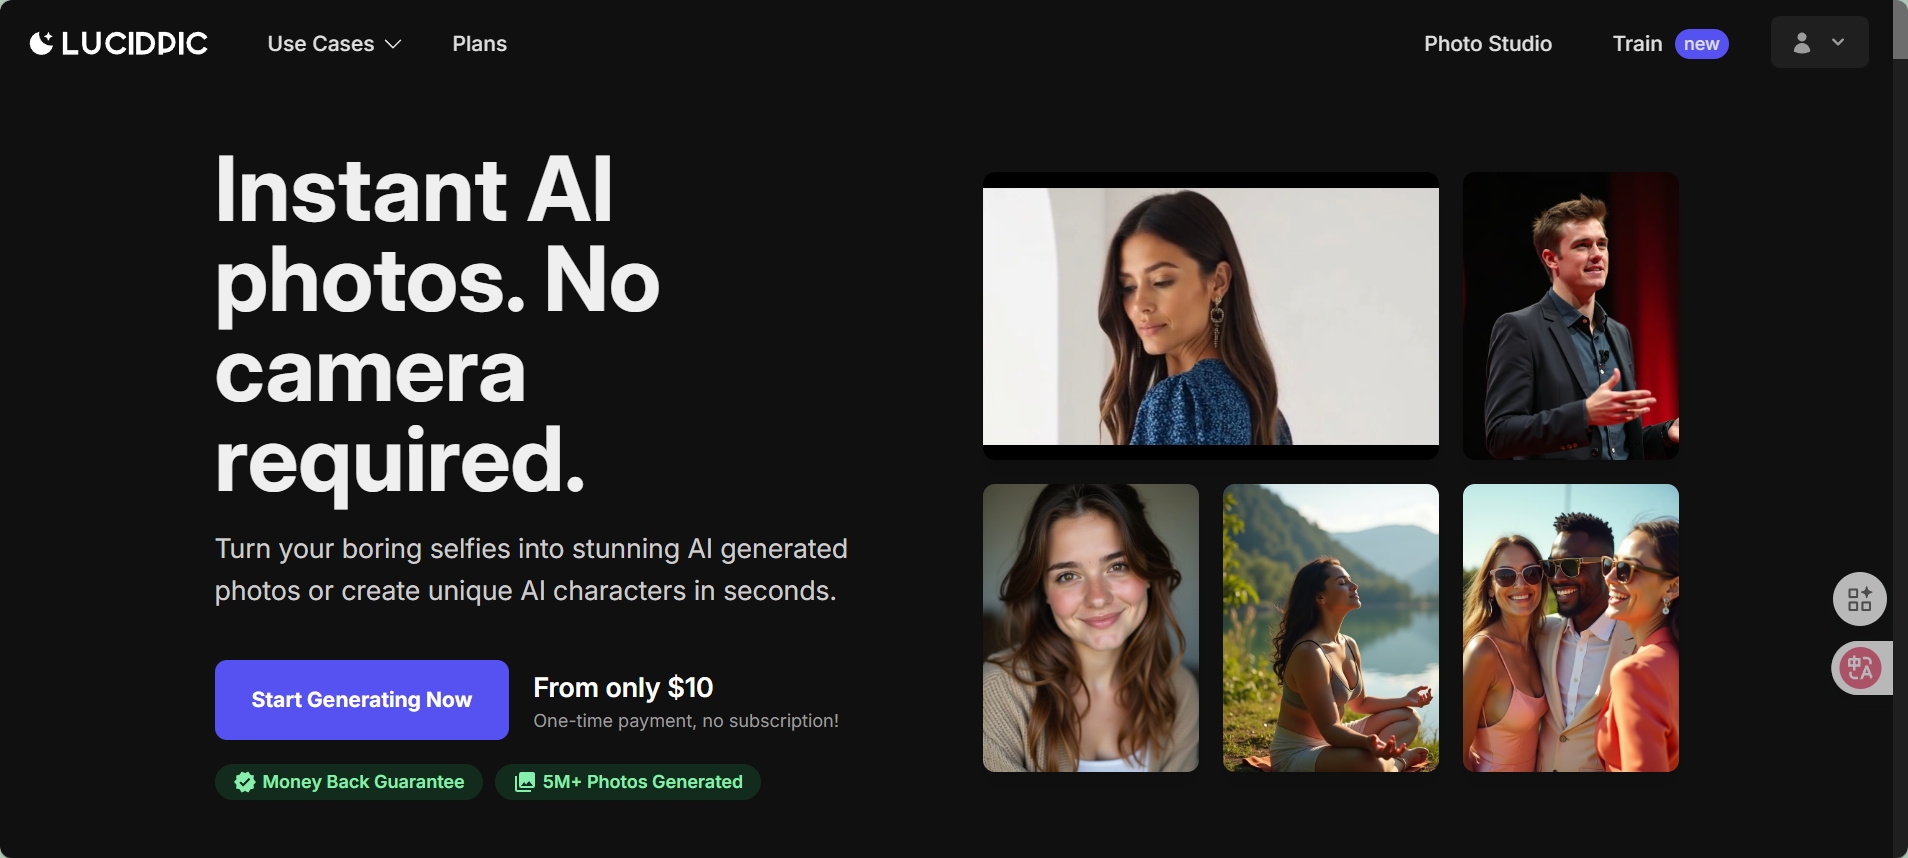Screen dimensions: 1908x858
Task: Go to Photo Studio page
Action: [x=1488, y=44]
